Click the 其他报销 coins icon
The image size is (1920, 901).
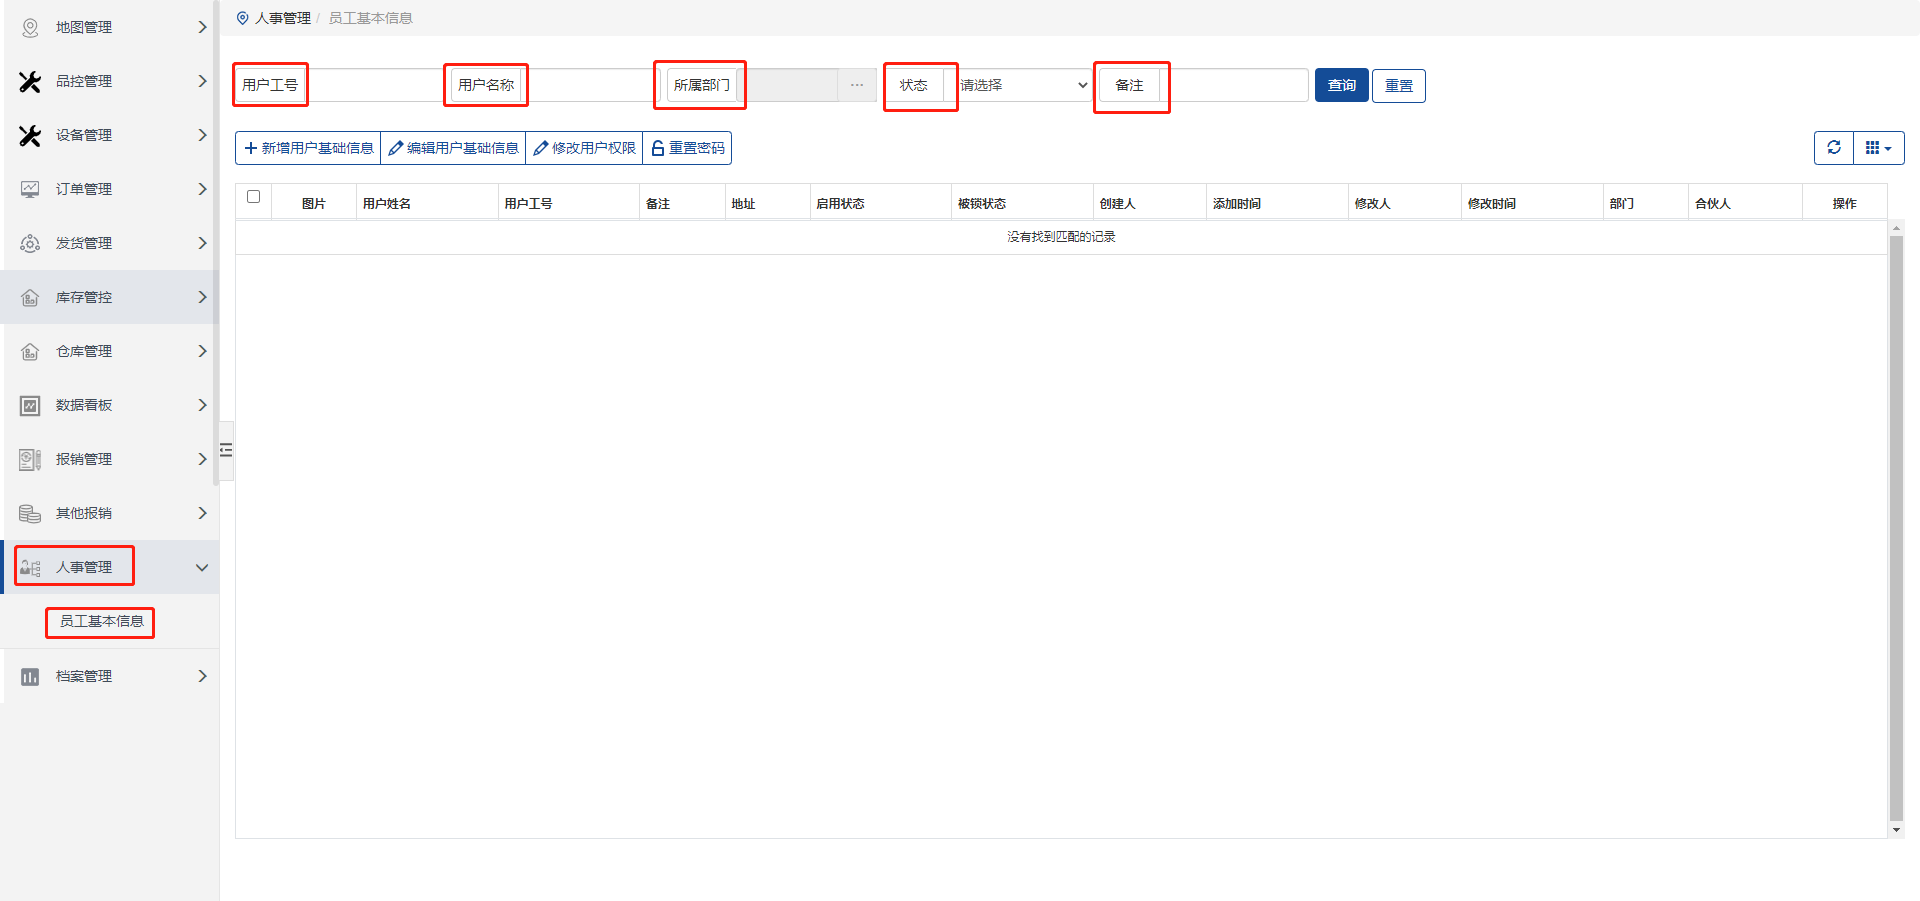coord(30,513)
